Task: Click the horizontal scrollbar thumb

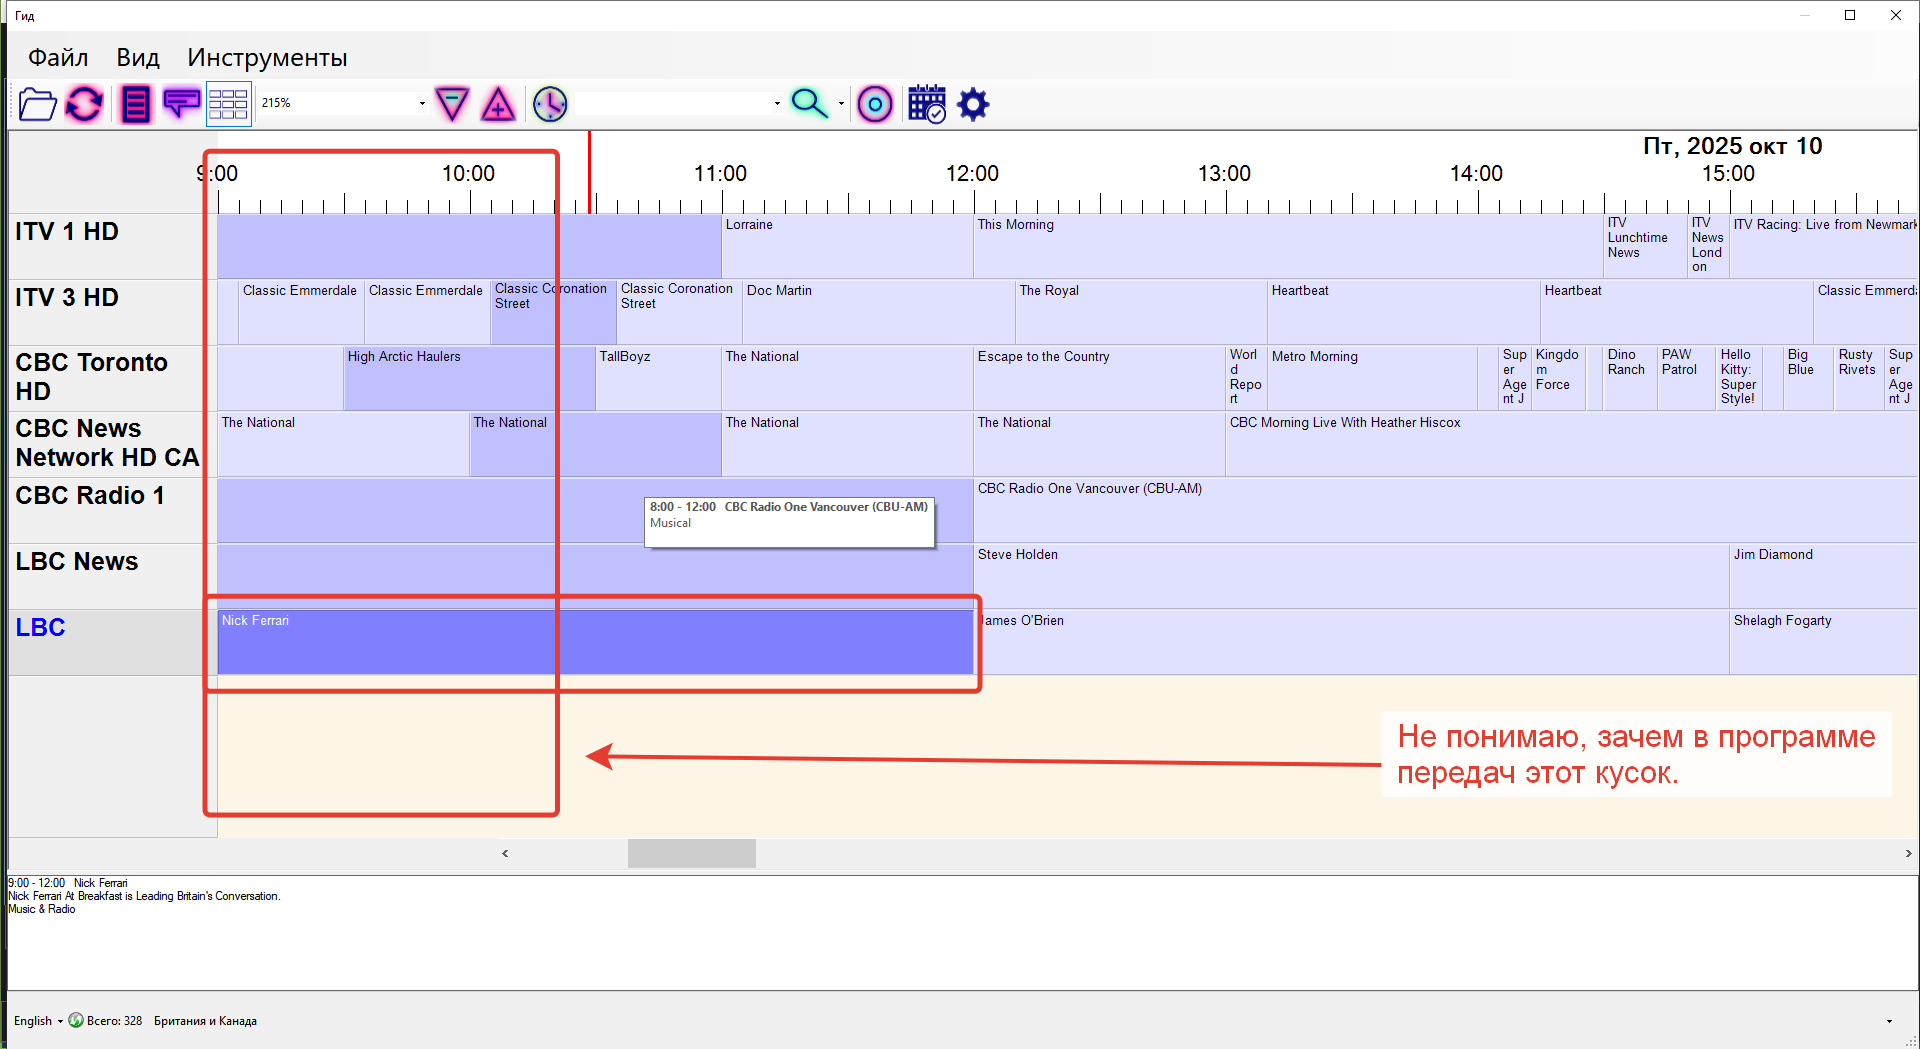Action: (691, 853)
